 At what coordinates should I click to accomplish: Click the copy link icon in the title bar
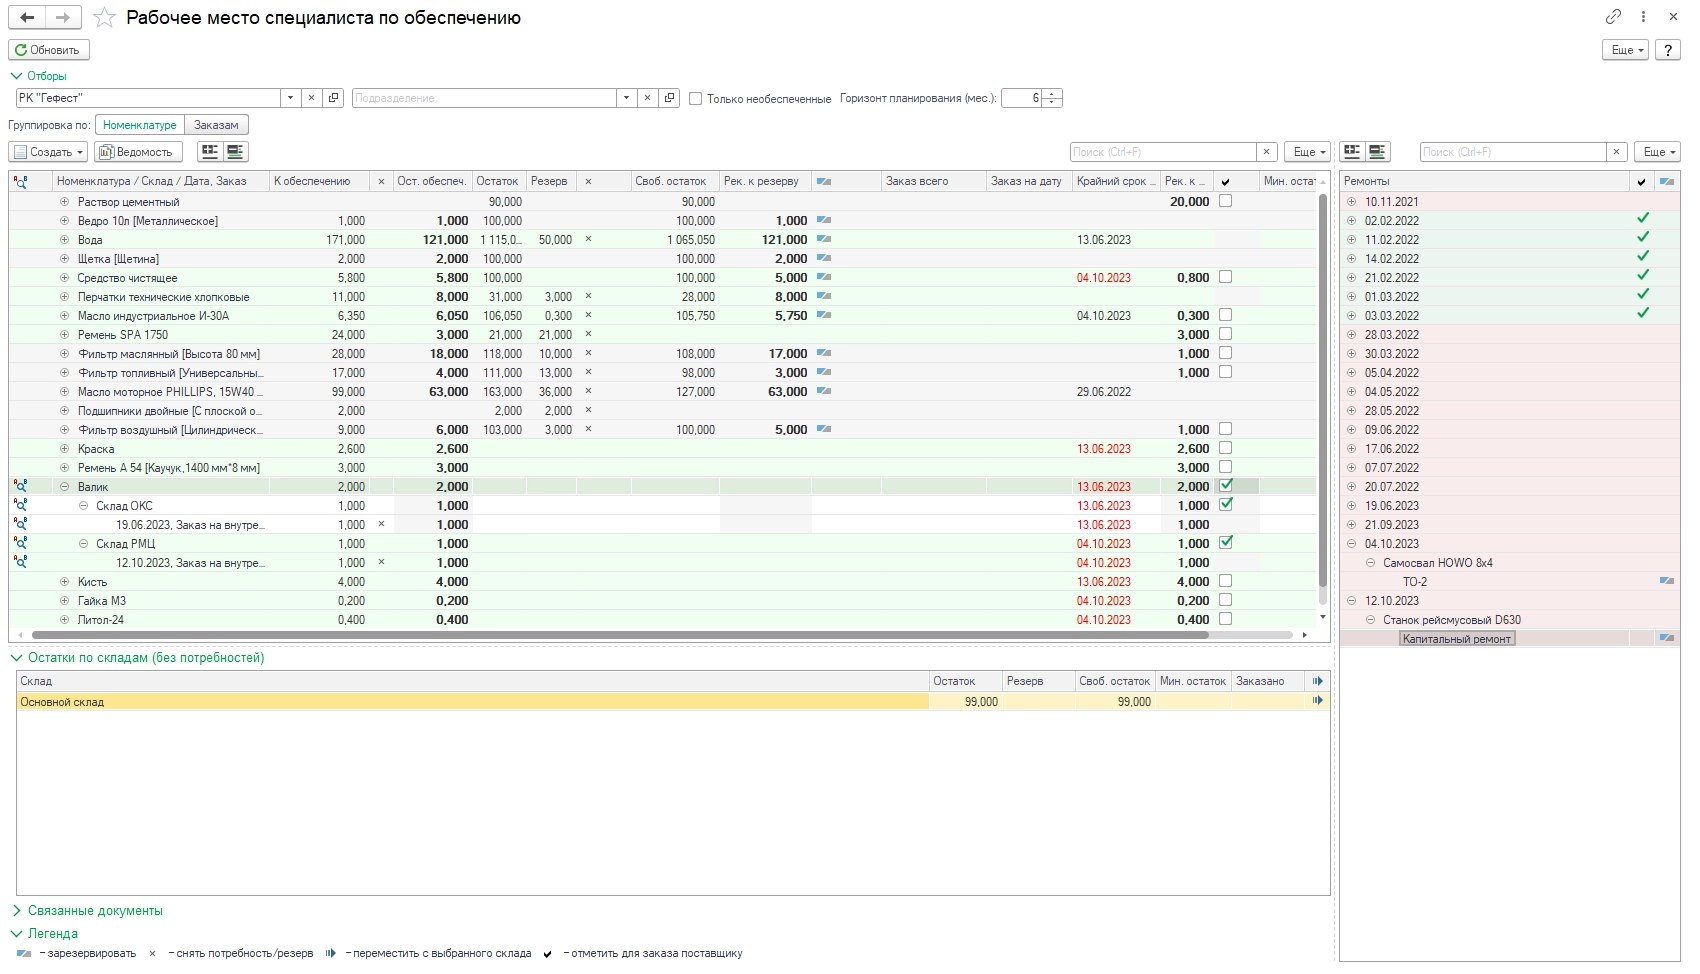pos(1613,17)
